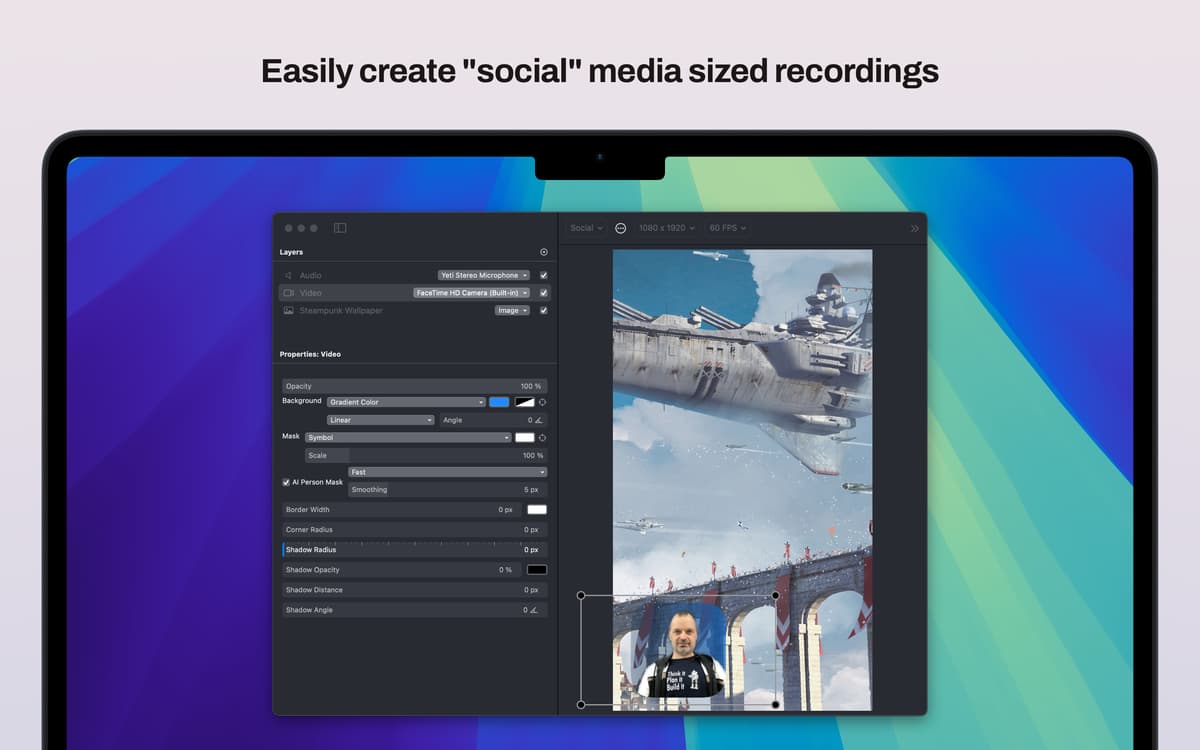1200x750 pixels.
Task: Expand the double-chevron overflow icon
Action: tap(914, 228)
